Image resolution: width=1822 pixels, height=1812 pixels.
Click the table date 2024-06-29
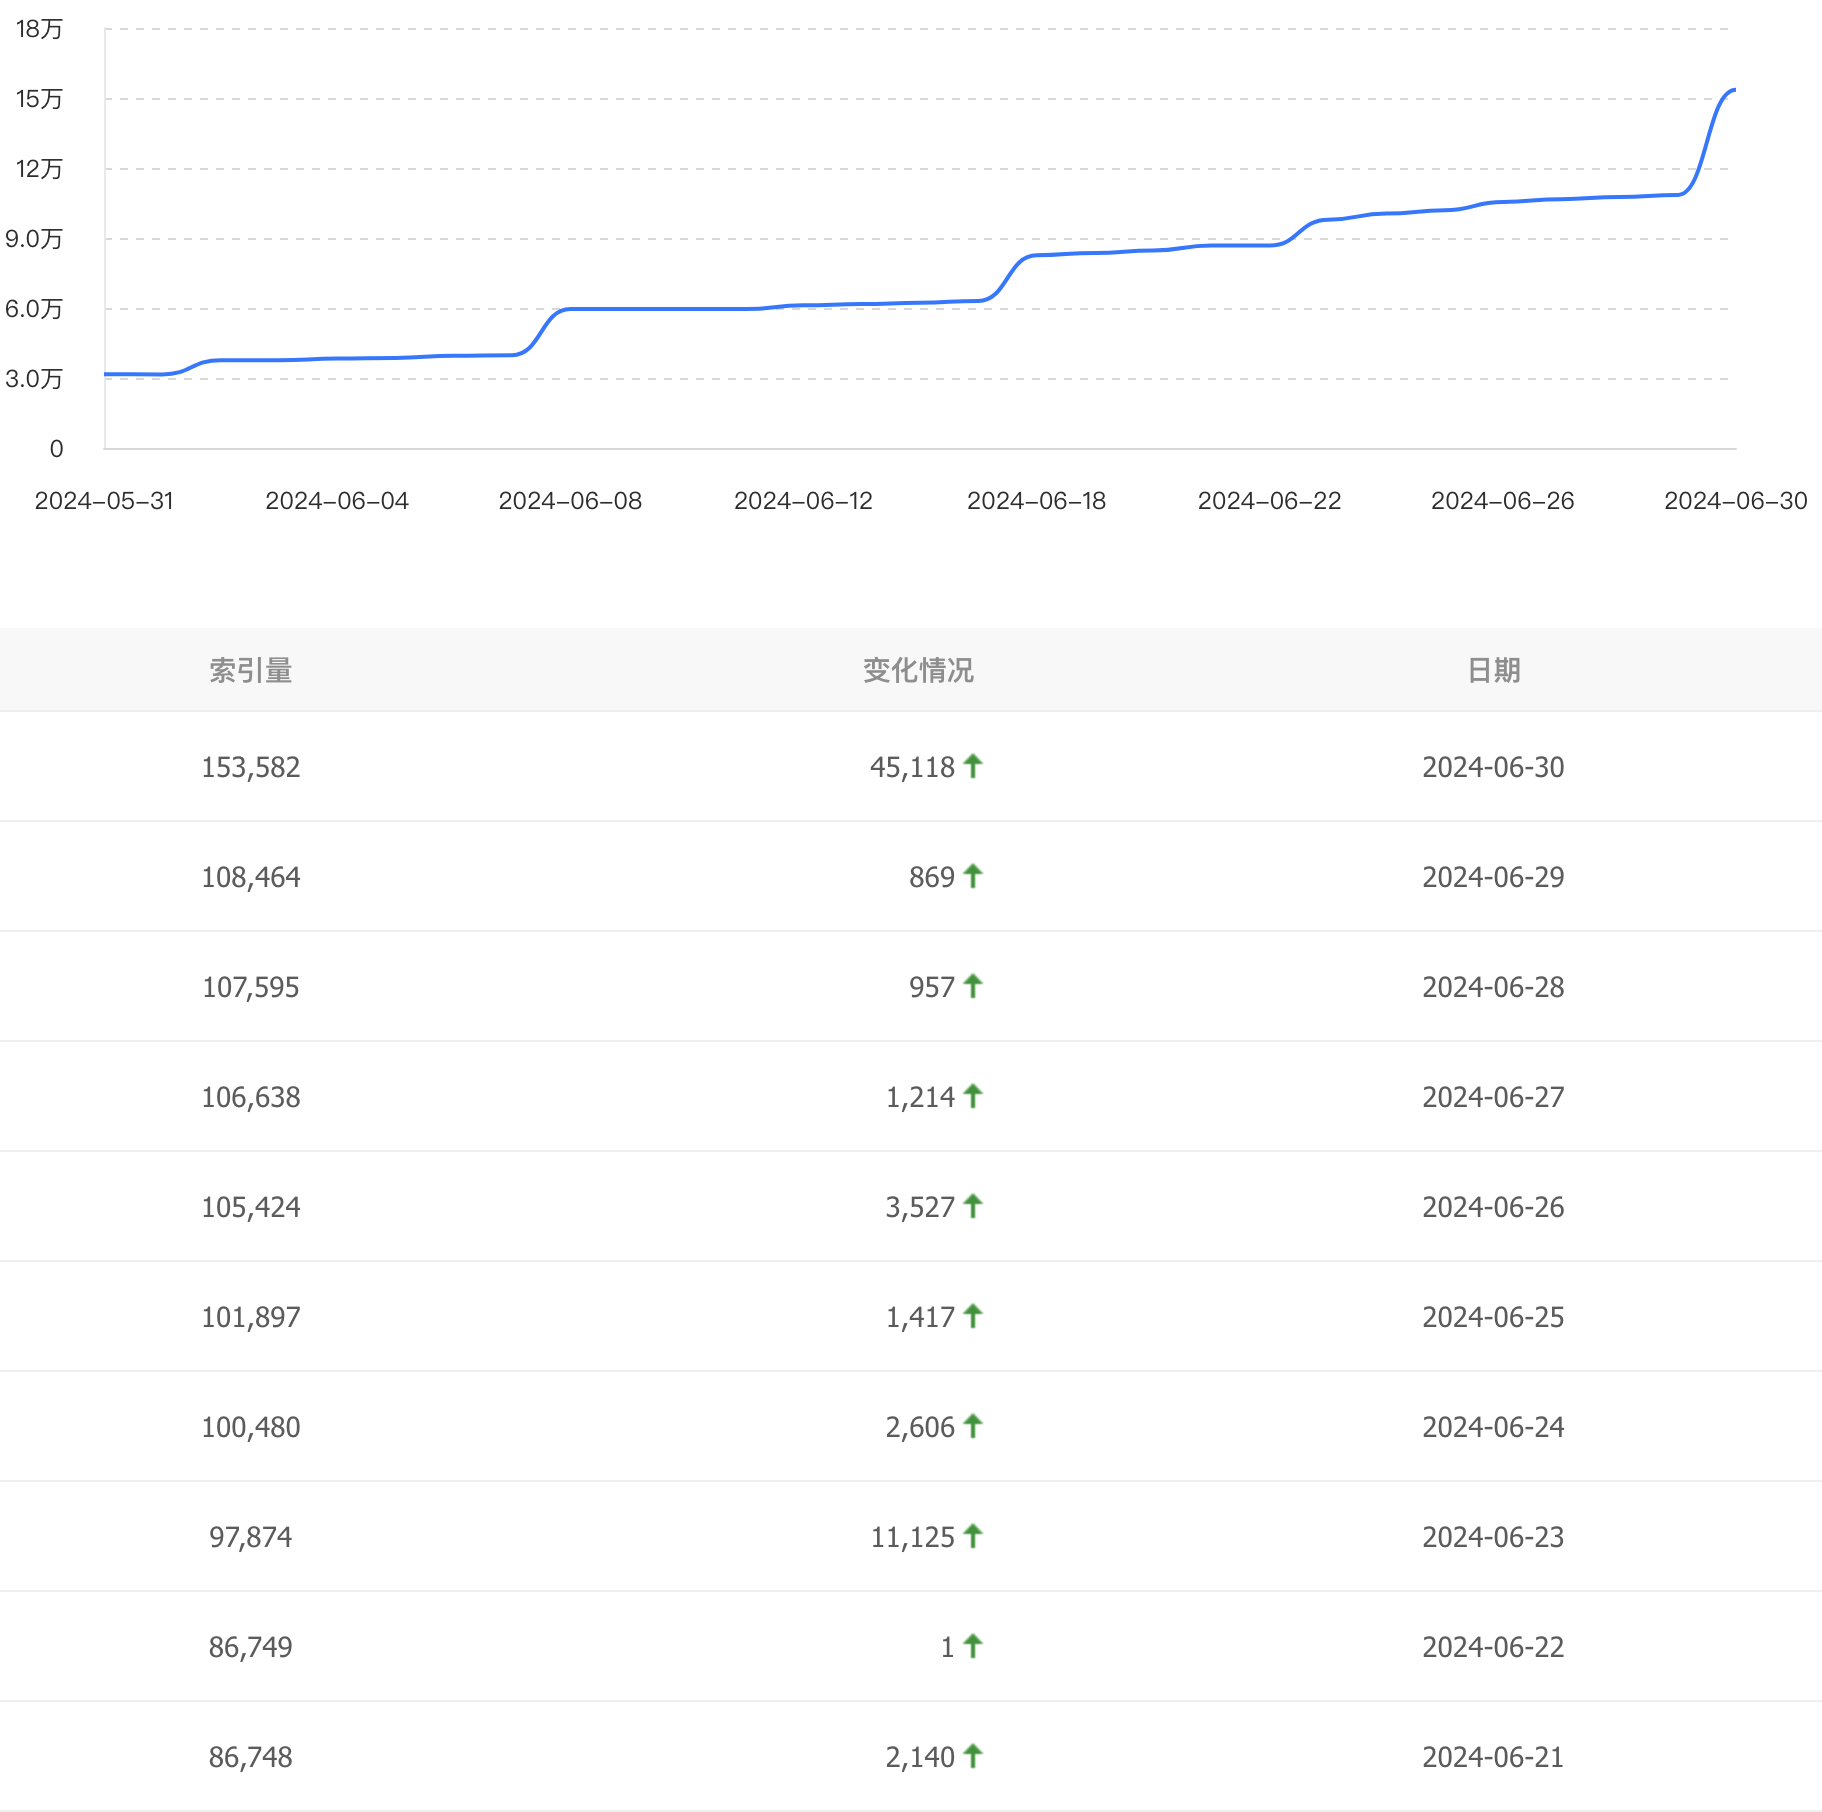pyautogui.click(x=1493, y=877)
